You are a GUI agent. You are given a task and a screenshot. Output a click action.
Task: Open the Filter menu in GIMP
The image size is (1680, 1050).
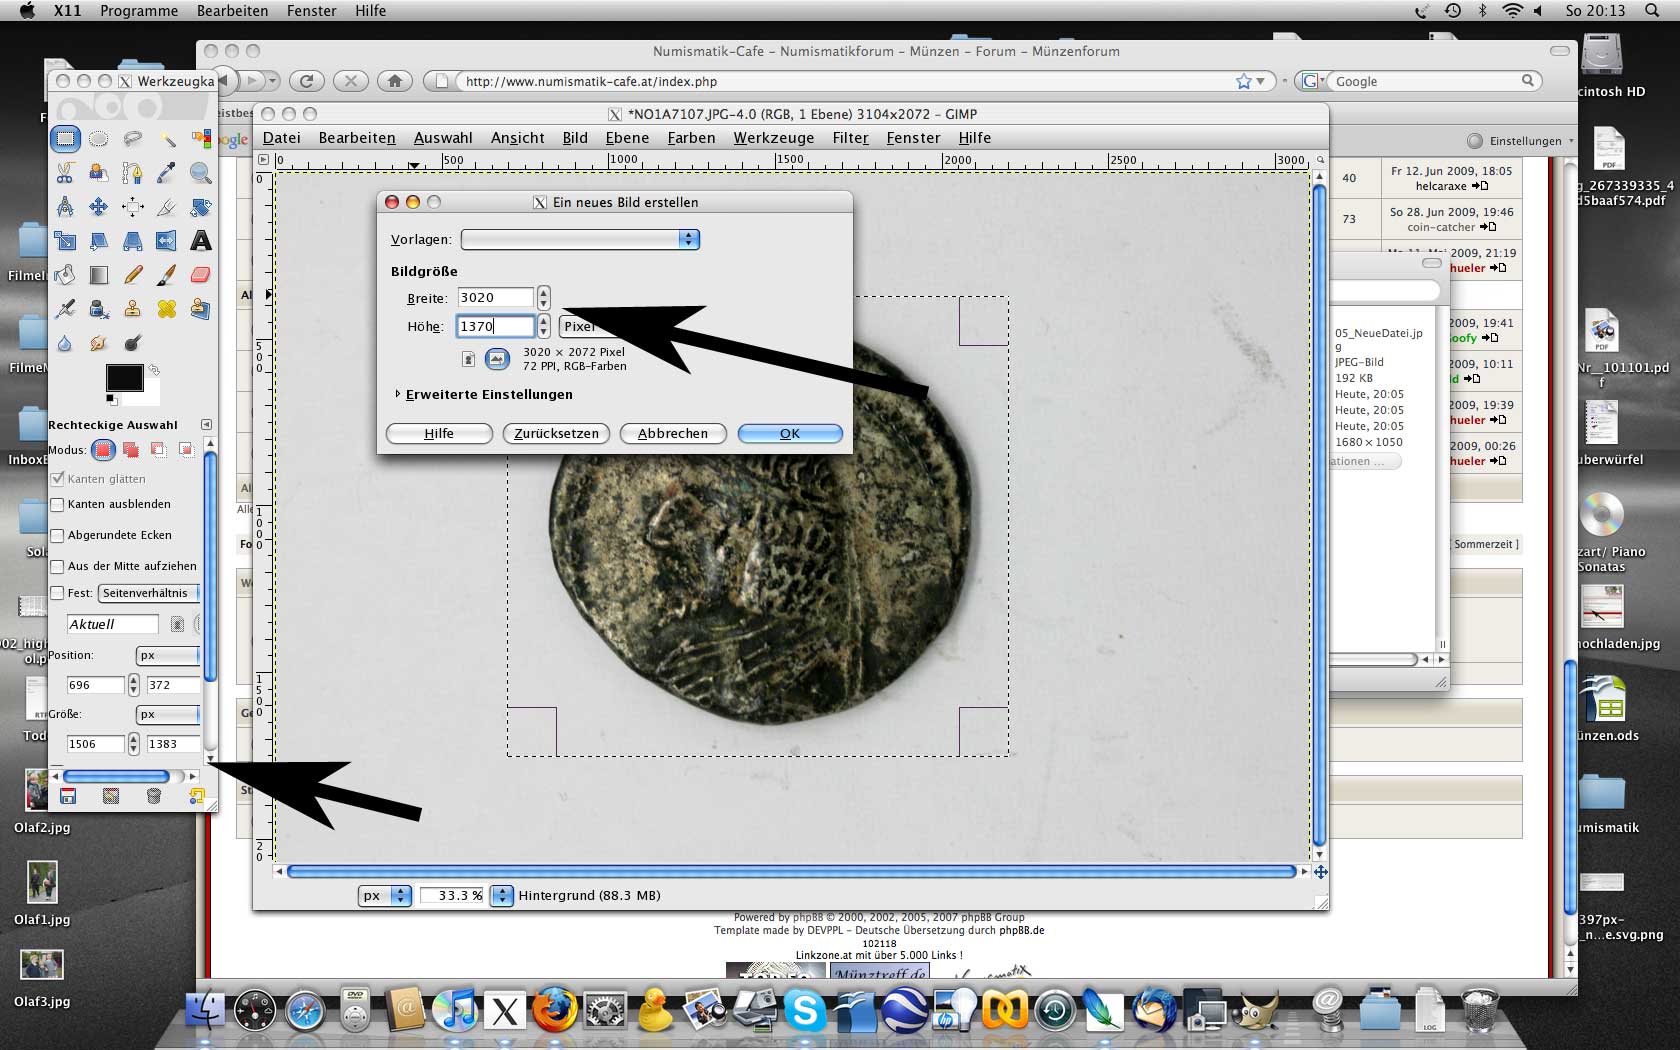click(850, 138)
